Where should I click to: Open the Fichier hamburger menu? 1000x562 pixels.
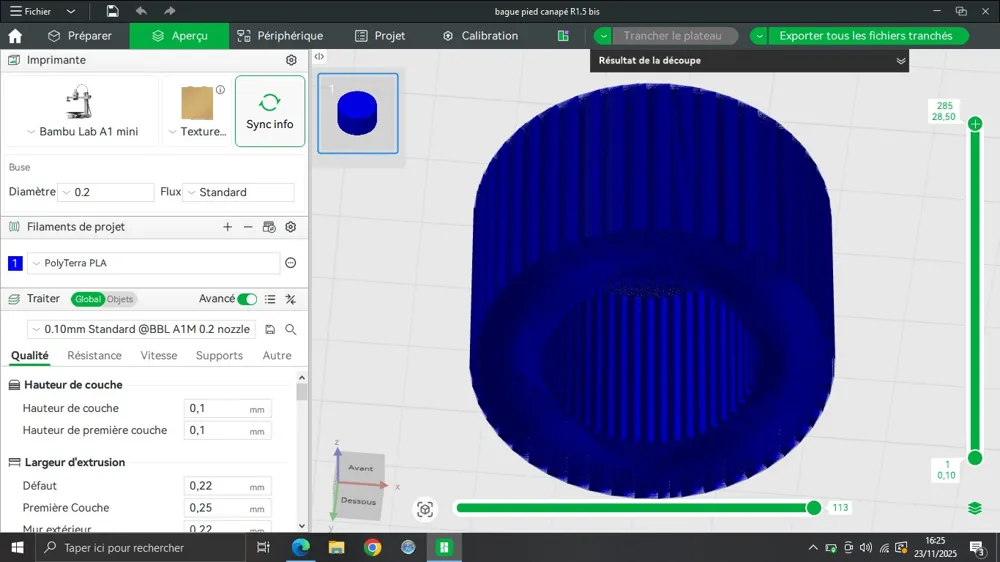tap(30, 11)
